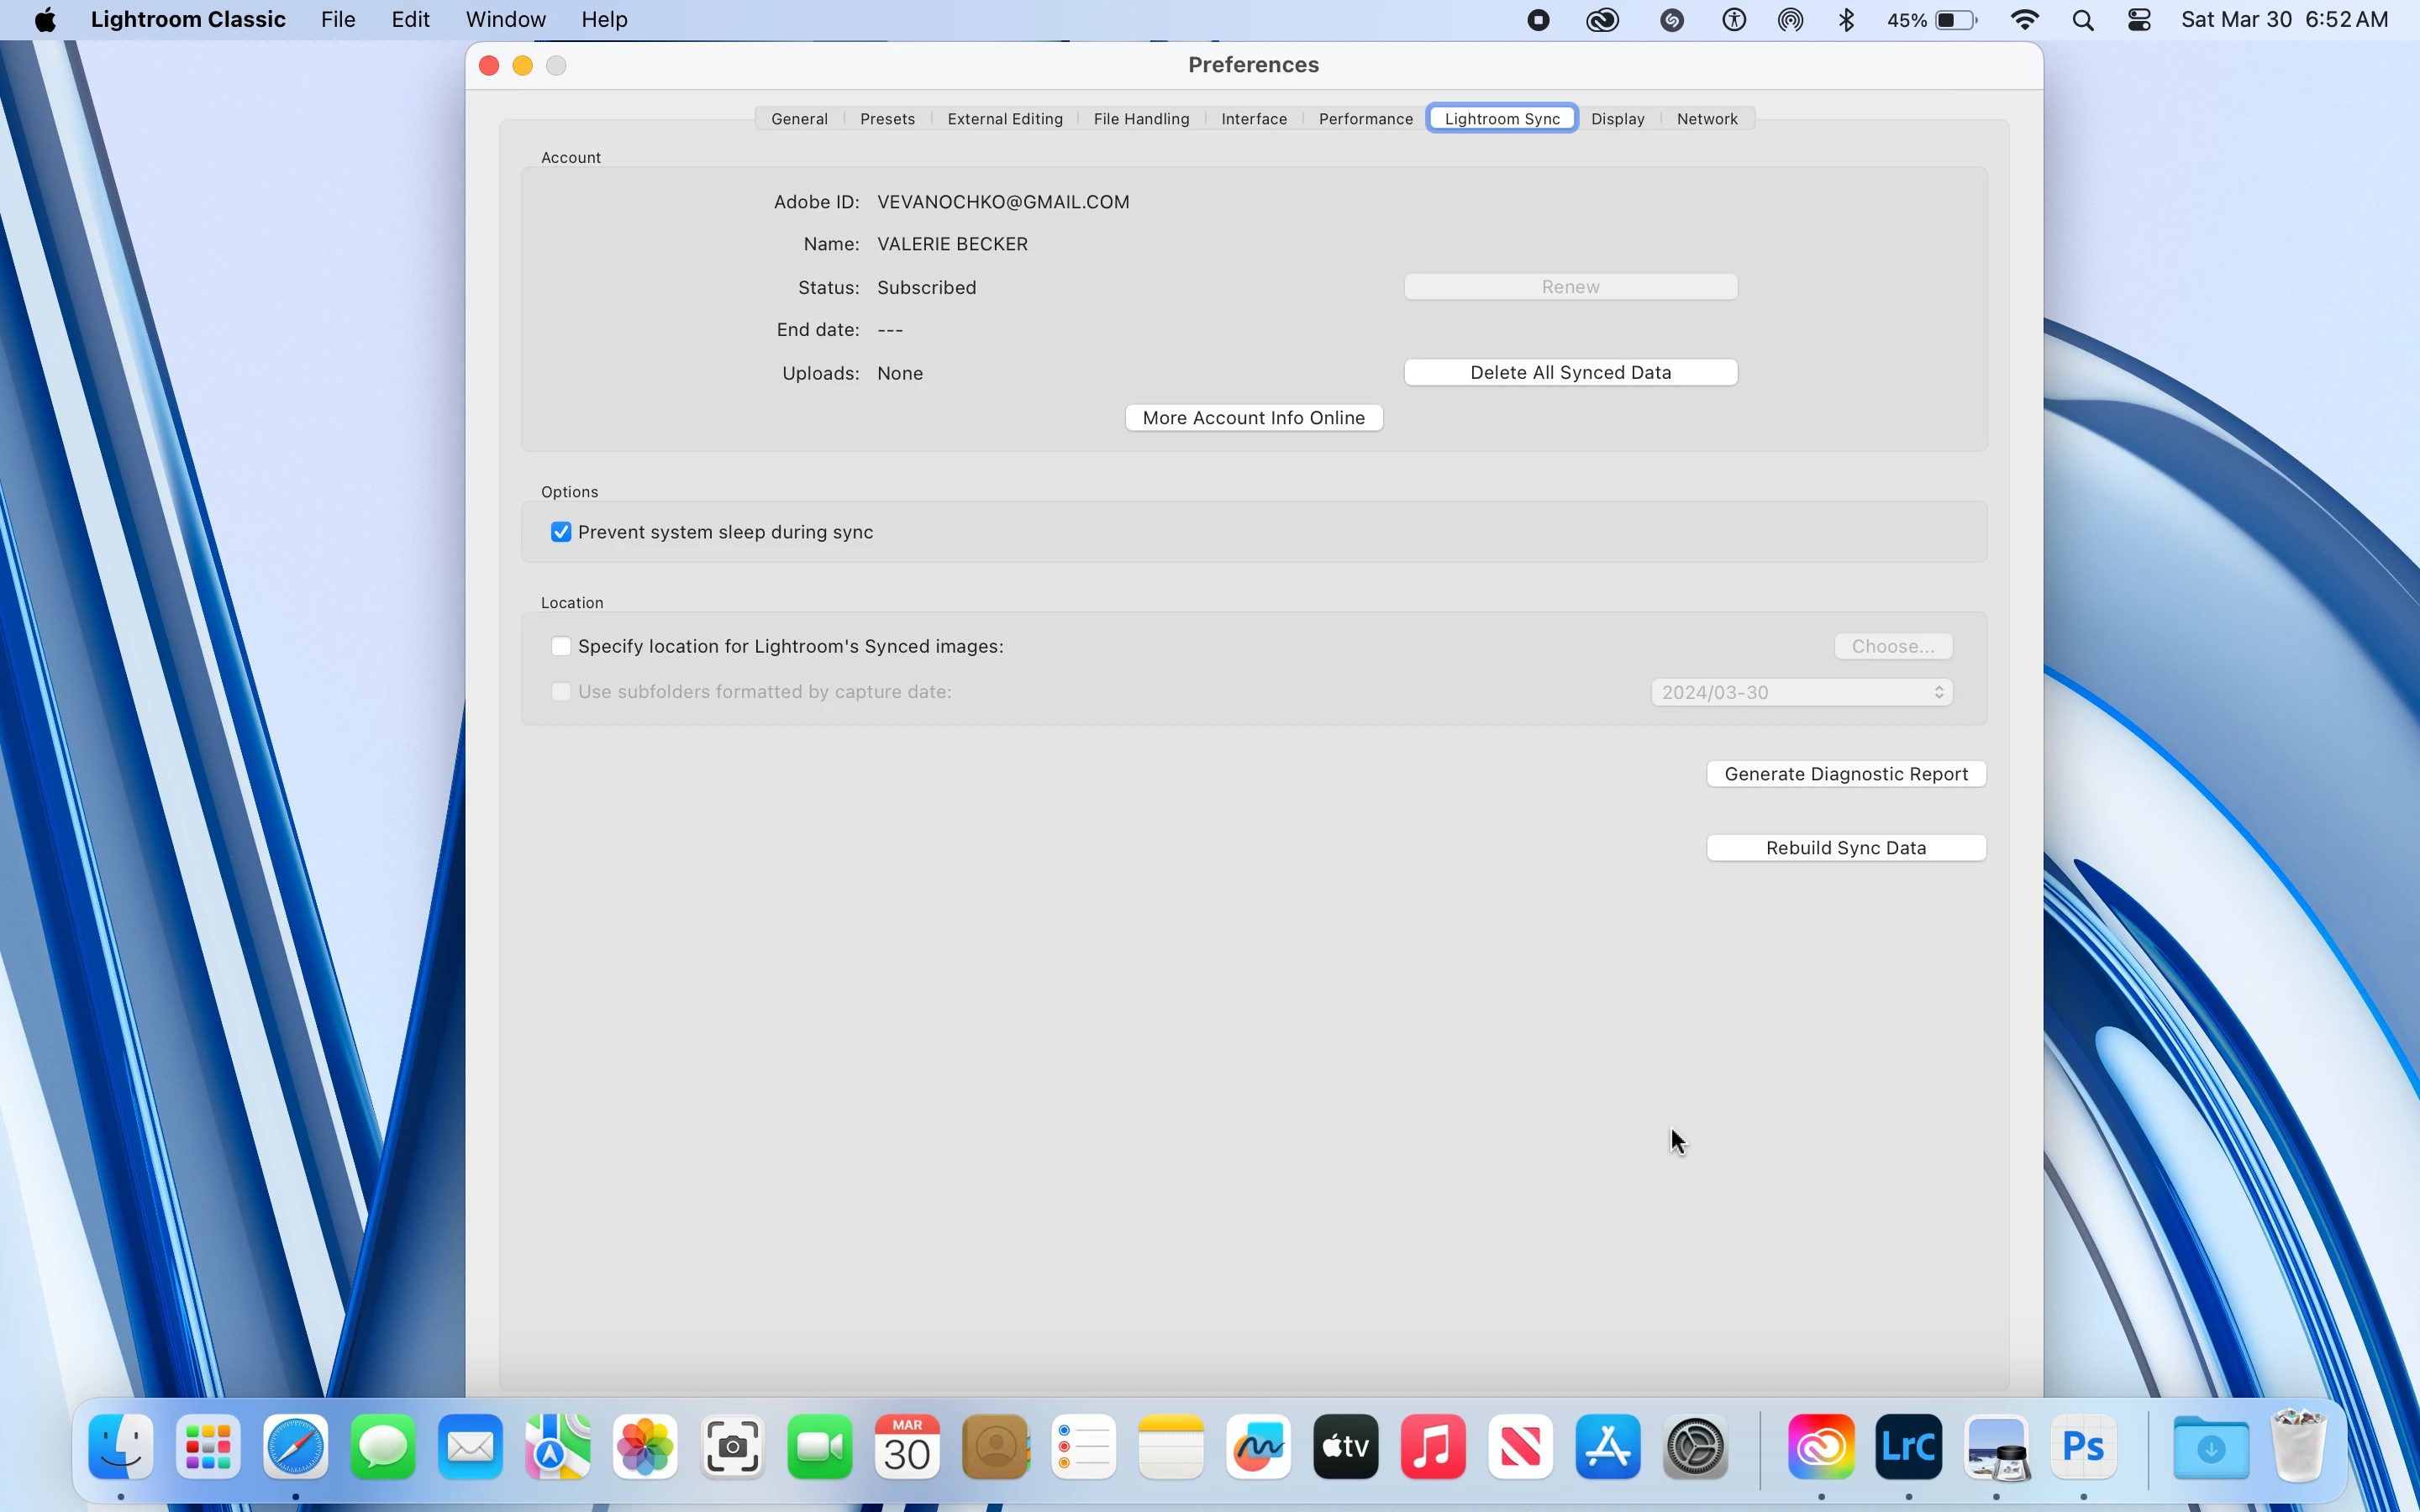Click Creative Cloud menu bar icon
2420x1512 pixels.
(x=1602, y=20)
